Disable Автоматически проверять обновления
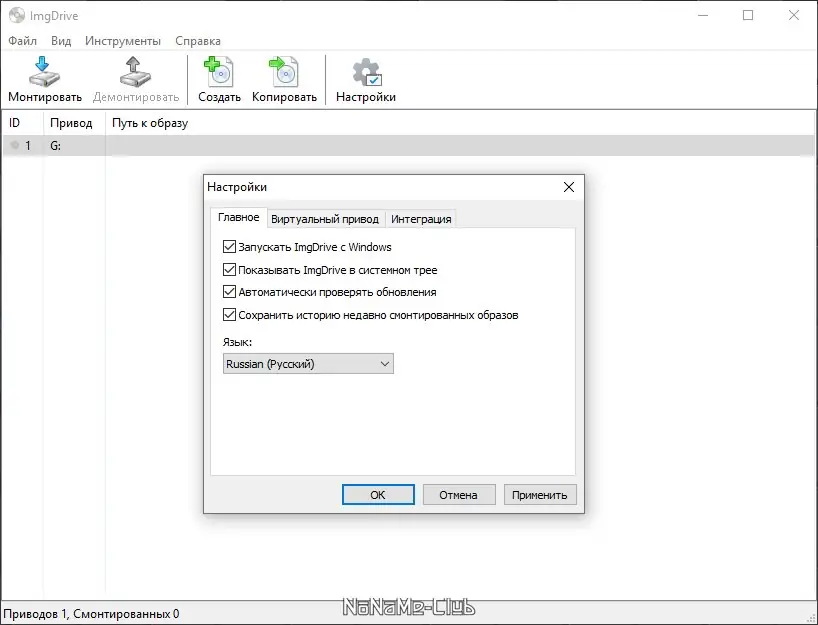 [229, 292]
